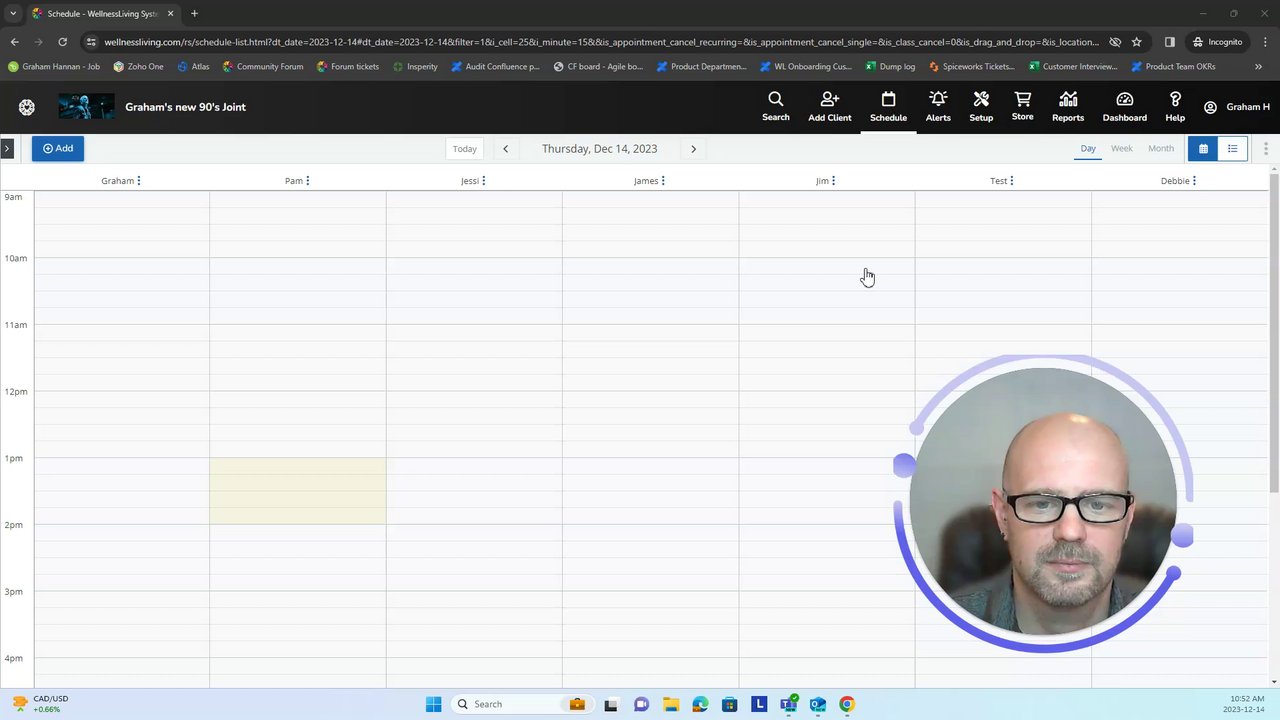The width and height of the screenshot is (1280, 720).
Task: Open the Setup tools icon
Action: [981, 106]
